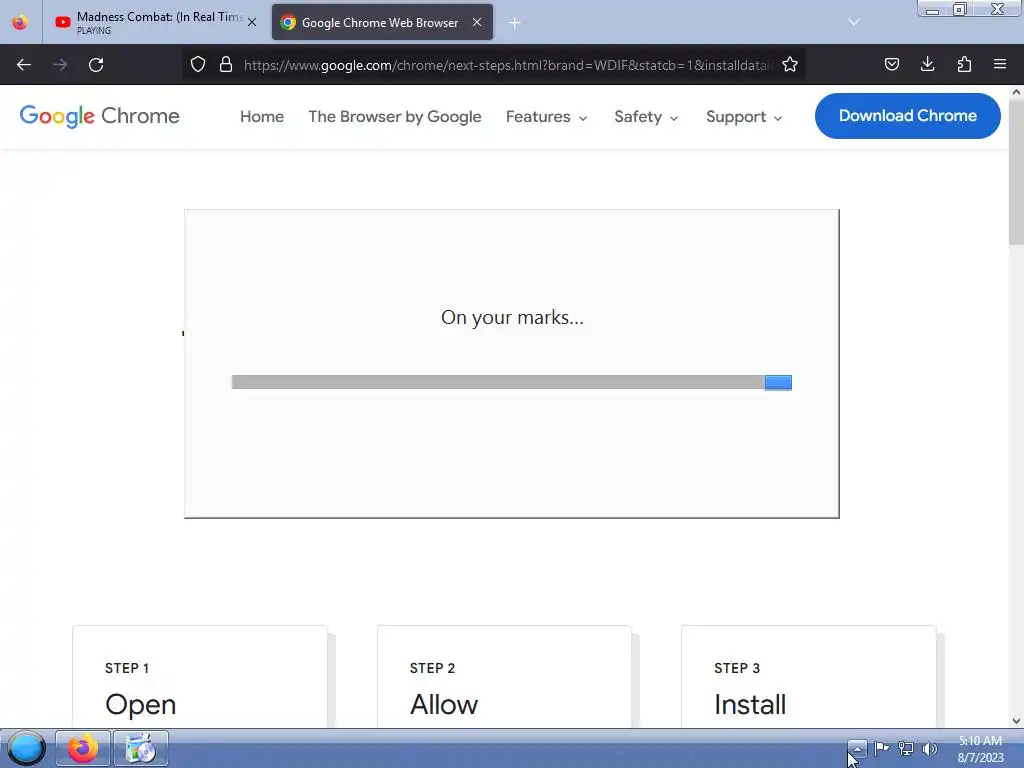Viewport: 1024px width, 768px height.
Task: Open the extensions puzzle icon
Action: coord(964,64)
